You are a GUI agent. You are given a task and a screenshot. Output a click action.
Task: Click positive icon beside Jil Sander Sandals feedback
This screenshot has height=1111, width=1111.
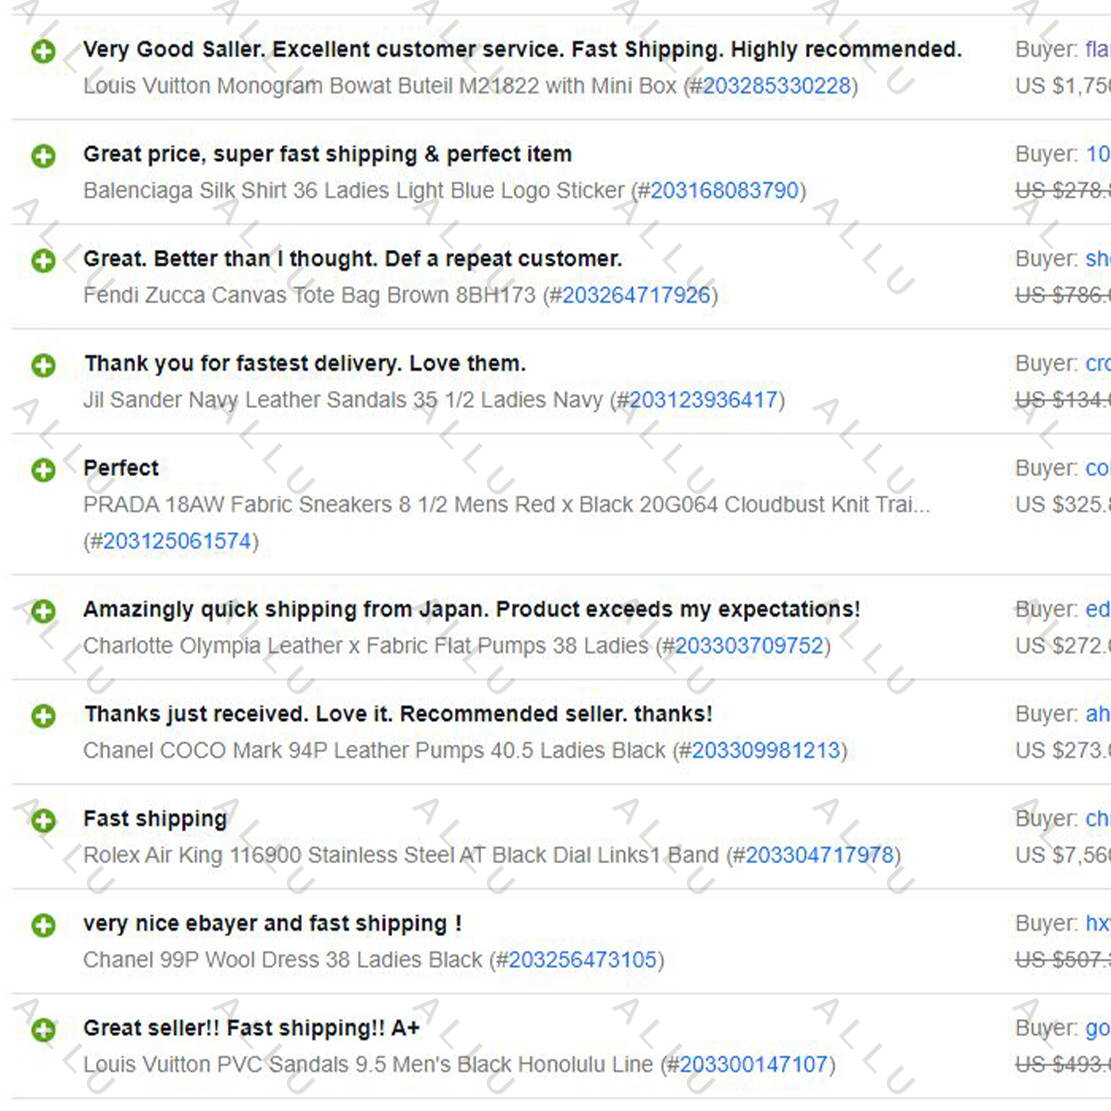[x=43, y=366]
